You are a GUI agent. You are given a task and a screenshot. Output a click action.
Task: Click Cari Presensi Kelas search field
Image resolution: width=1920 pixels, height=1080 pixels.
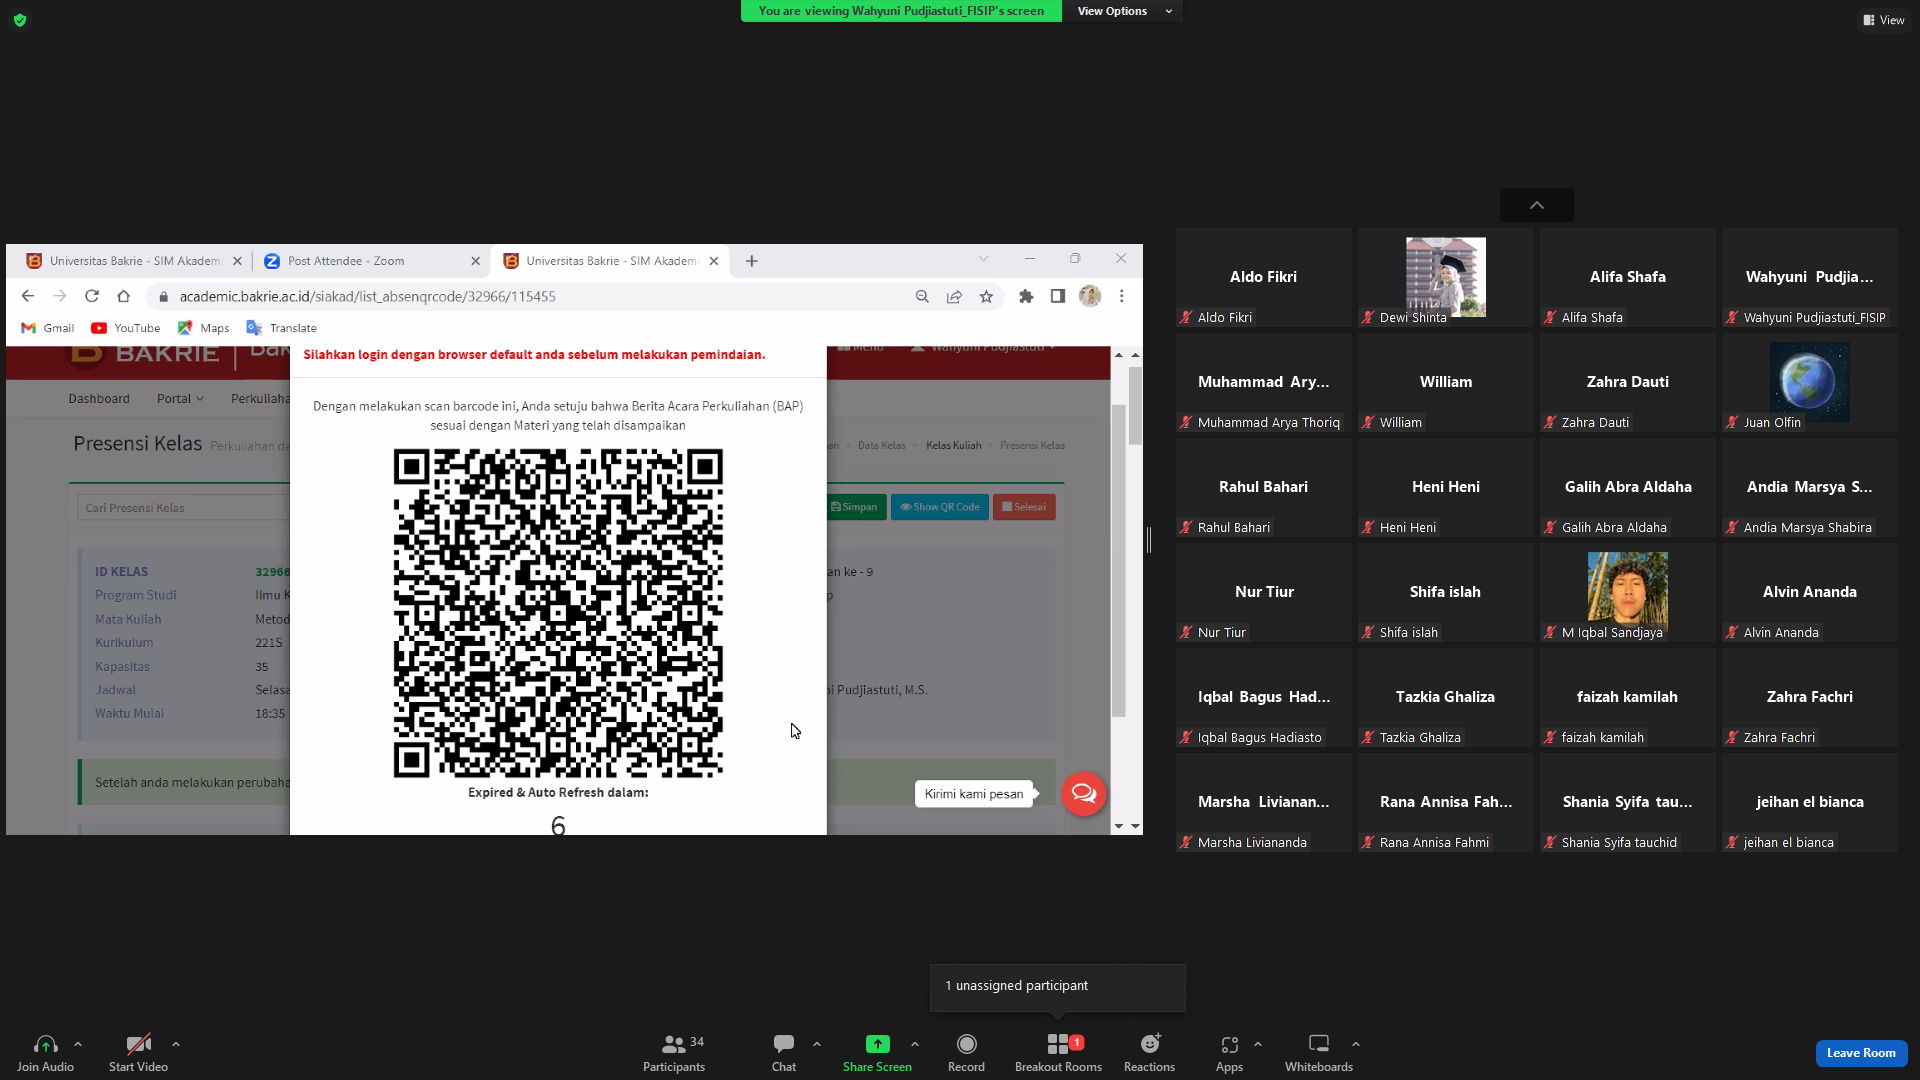pyautogui.click(x=184, y=508)
